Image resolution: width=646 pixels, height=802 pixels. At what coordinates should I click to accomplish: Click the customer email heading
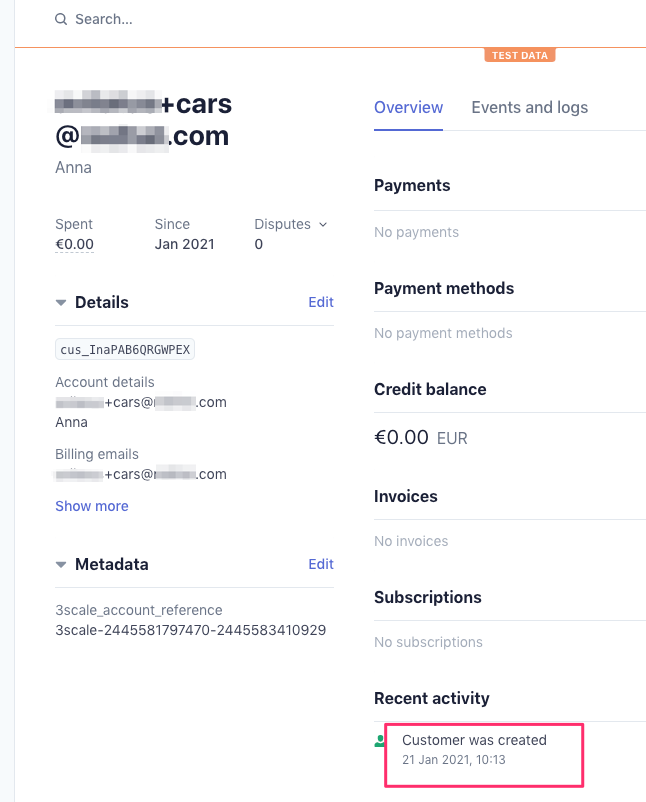[x=143, y=120]
